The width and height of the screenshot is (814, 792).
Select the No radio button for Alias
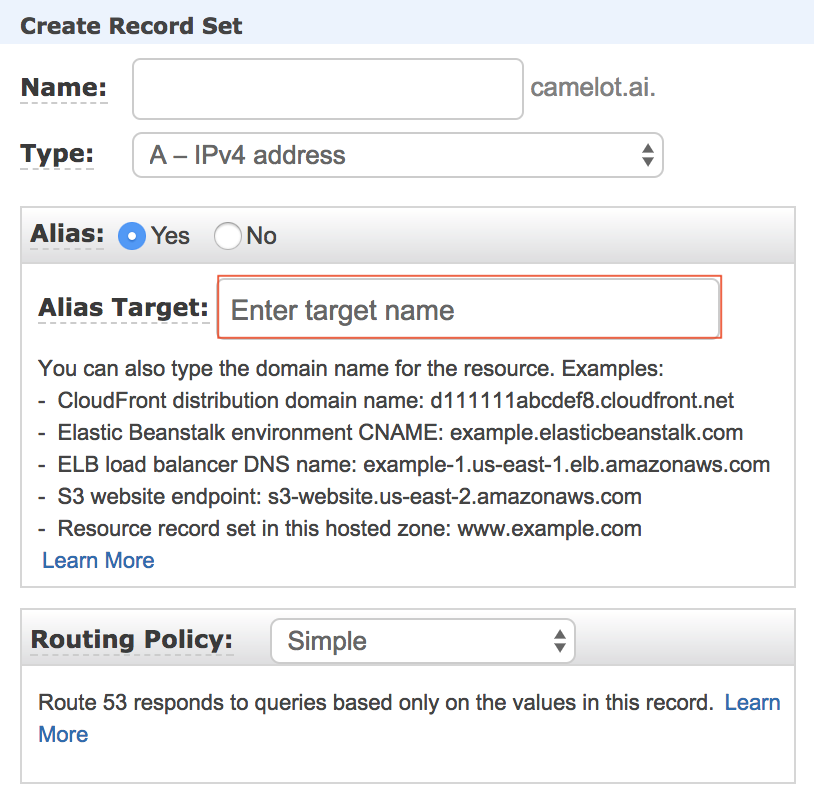pyautogui.click(x=228, y=236)
